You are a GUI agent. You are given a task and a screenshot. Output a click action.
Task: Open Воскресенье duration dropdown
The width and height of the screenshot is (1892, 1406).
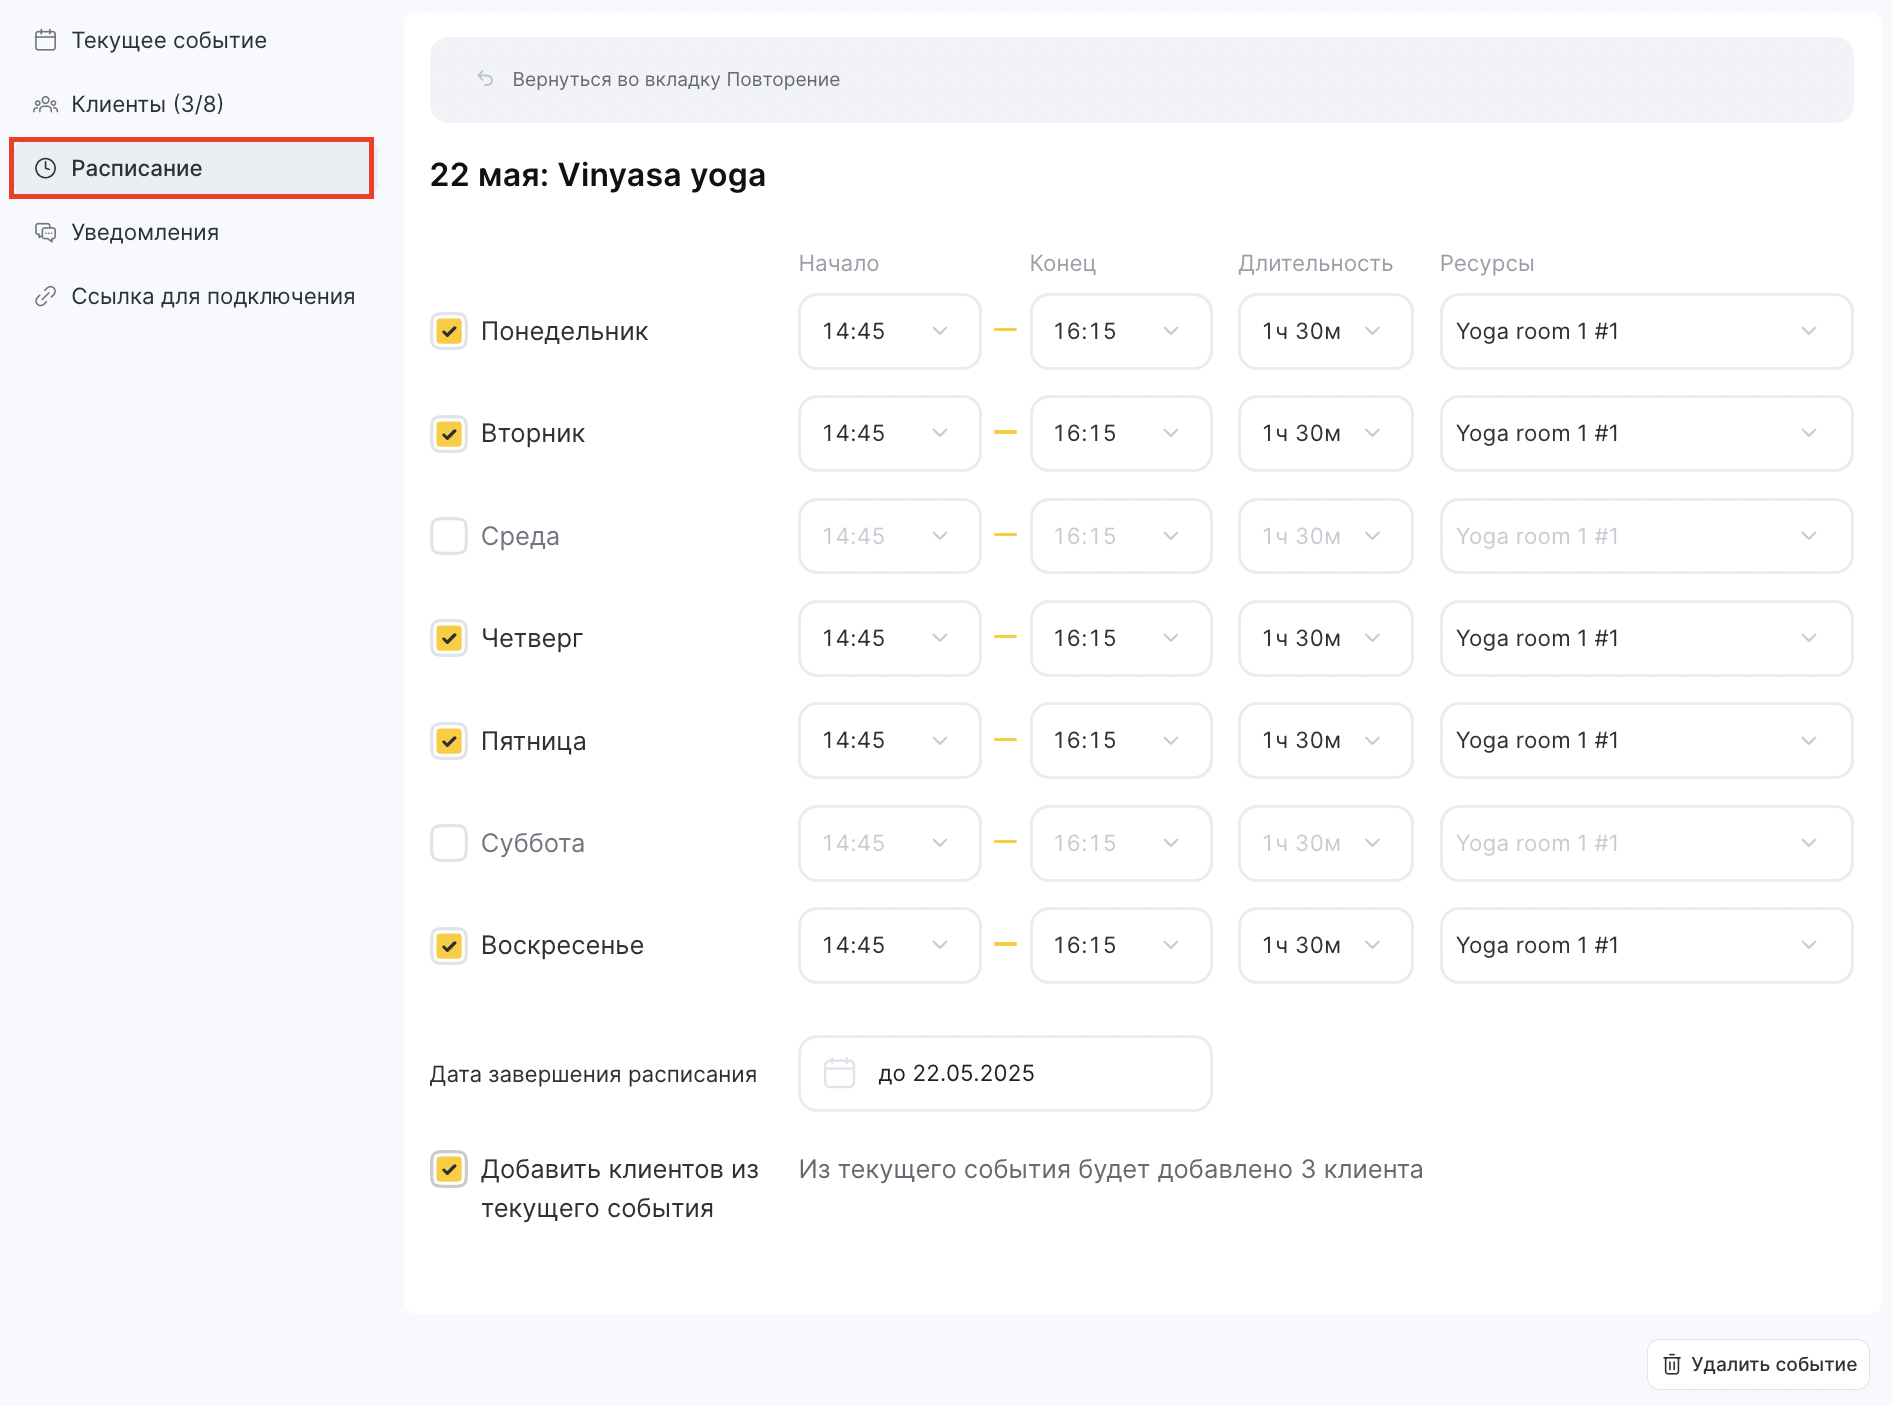tap(1325, 945)
